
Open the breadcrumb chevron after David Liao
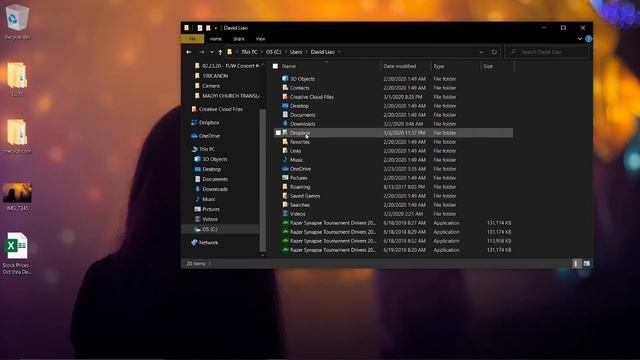[339, 52]
